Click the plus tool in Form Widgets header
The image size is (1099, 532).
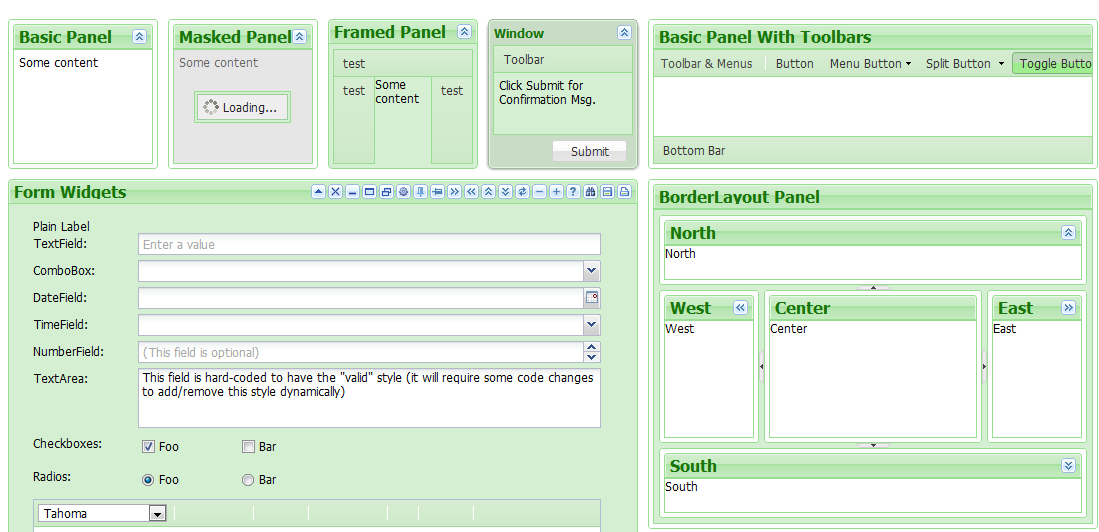click(x=557, y=191)
